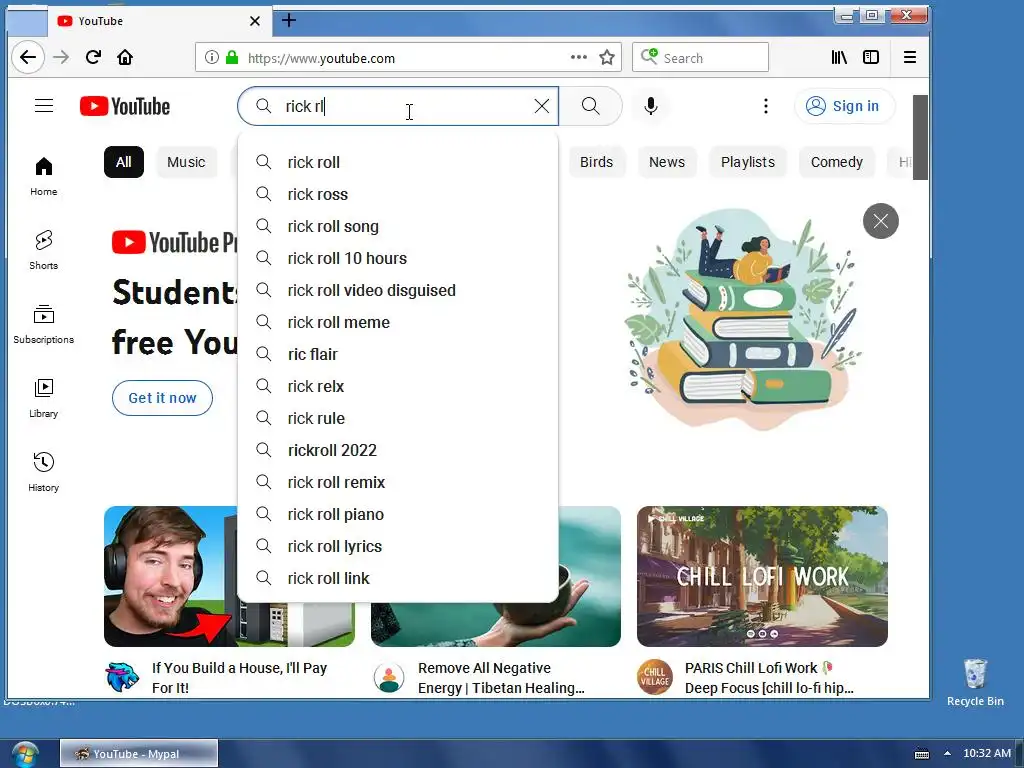
Task: Click Sign in button
Action: (x=844, y=106)
